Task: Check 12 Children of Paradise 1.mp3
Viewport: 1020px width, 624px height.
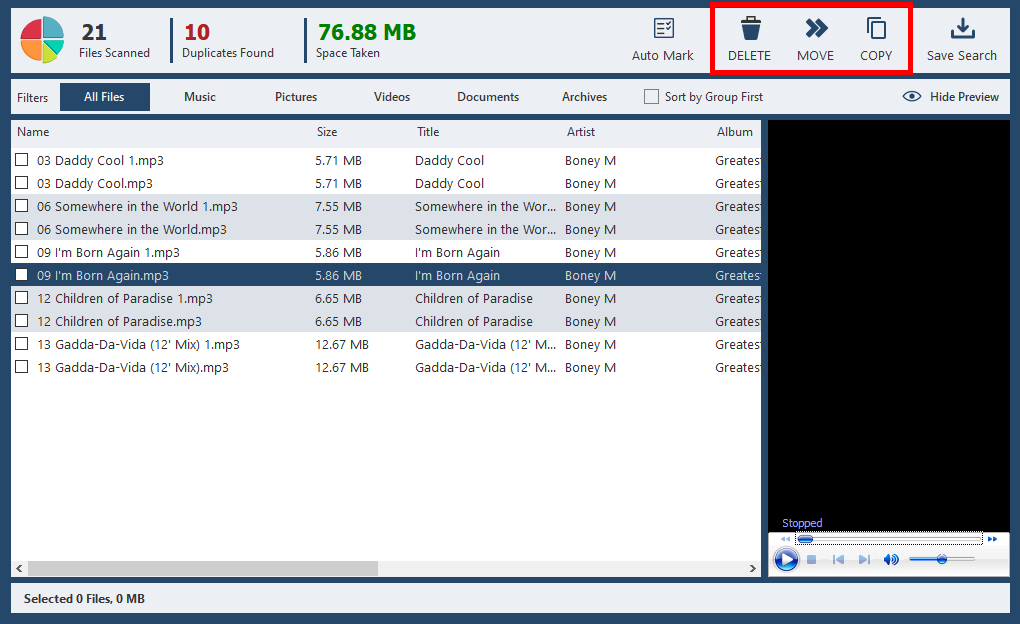Action: [21, 298]
